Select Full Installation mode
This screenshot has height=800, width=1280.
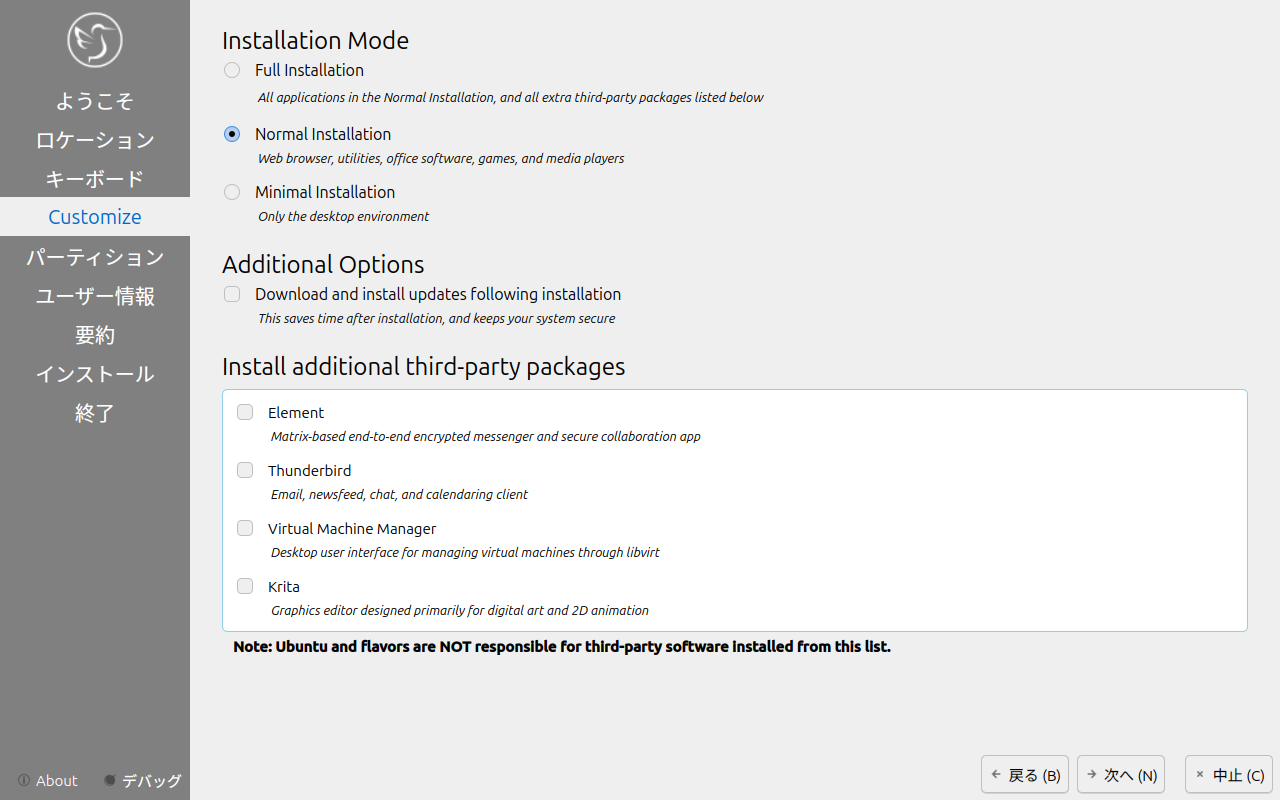[x=232, y=70]
